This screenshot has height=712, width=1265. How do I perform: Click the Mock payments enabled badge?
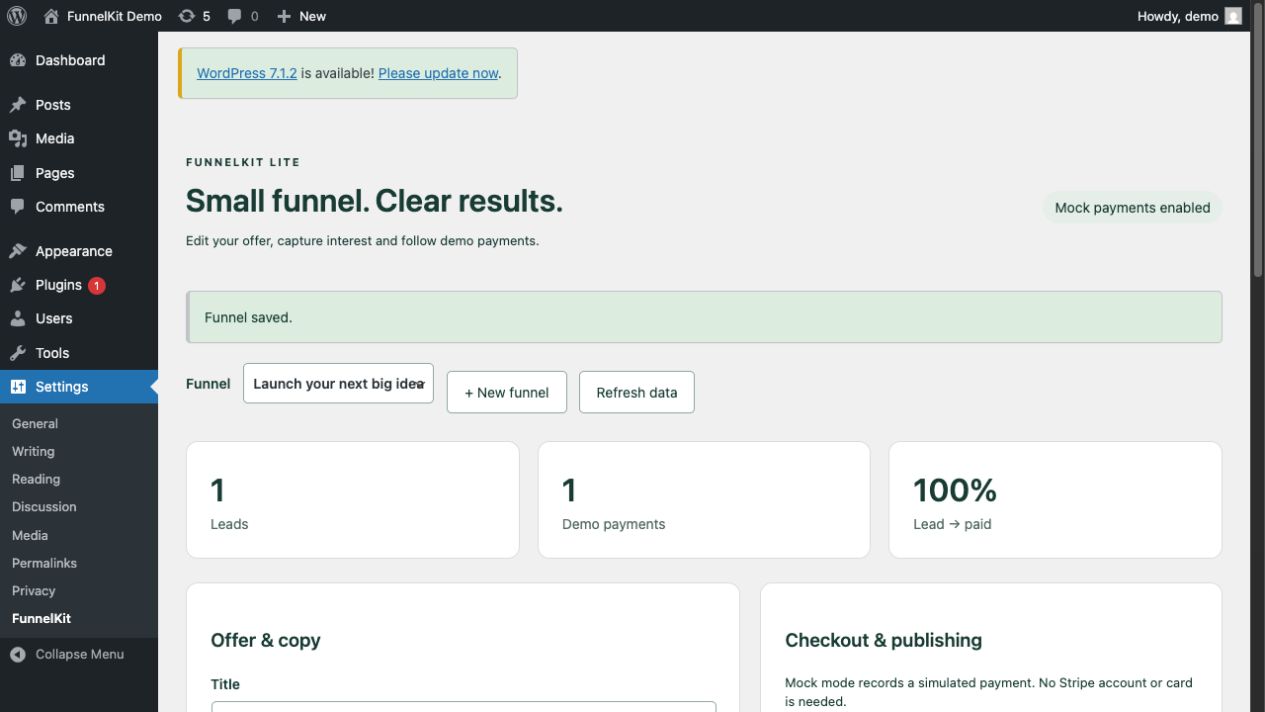pos(1132,208)
